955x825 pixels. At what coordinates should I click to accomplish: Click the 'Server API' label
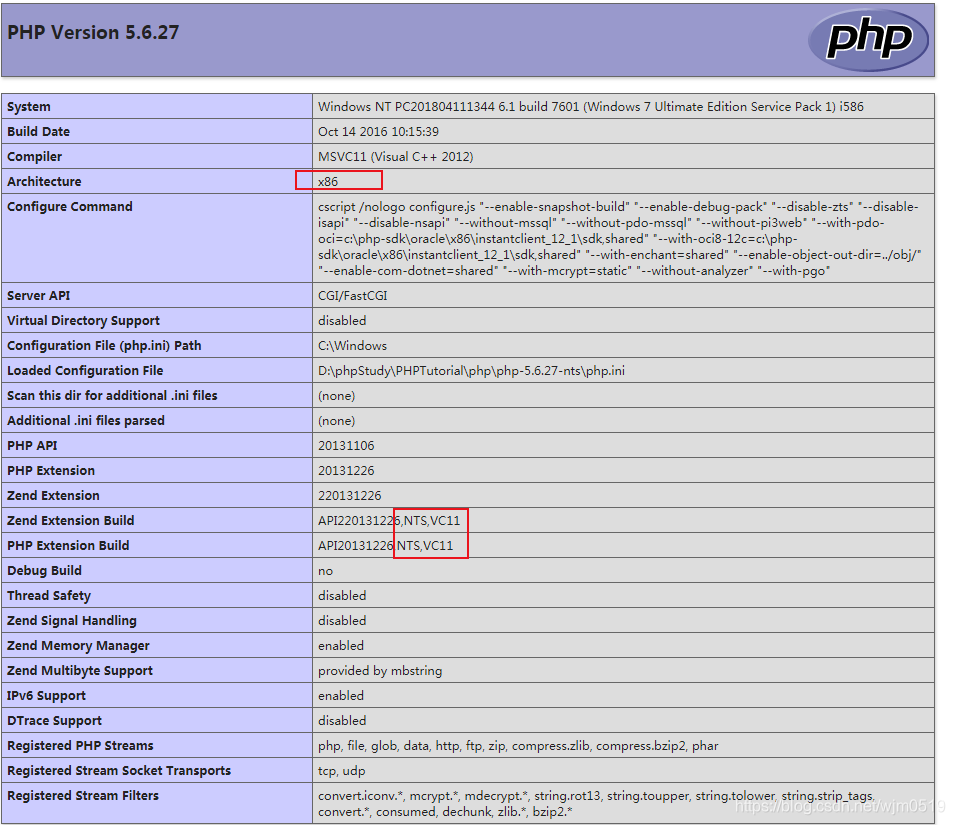tap(38, 295)
